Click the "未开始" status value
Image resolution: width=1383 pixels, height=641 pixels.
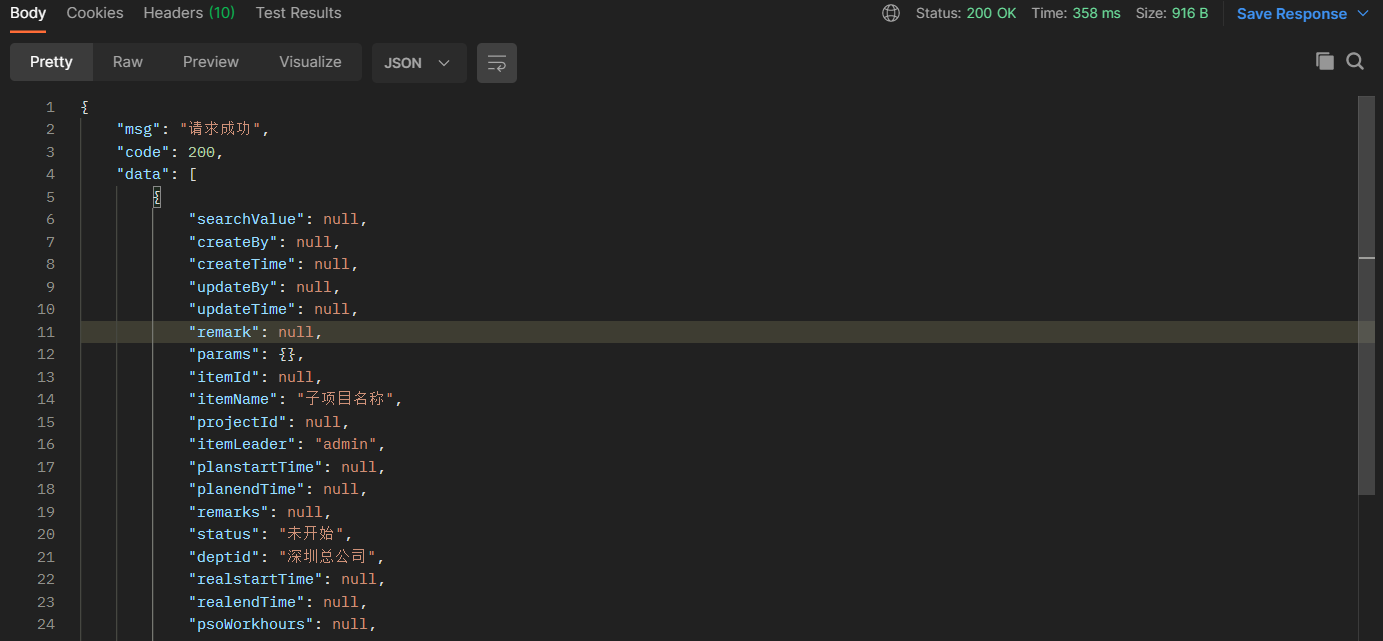pyautogui.click(x=312, y=534)
